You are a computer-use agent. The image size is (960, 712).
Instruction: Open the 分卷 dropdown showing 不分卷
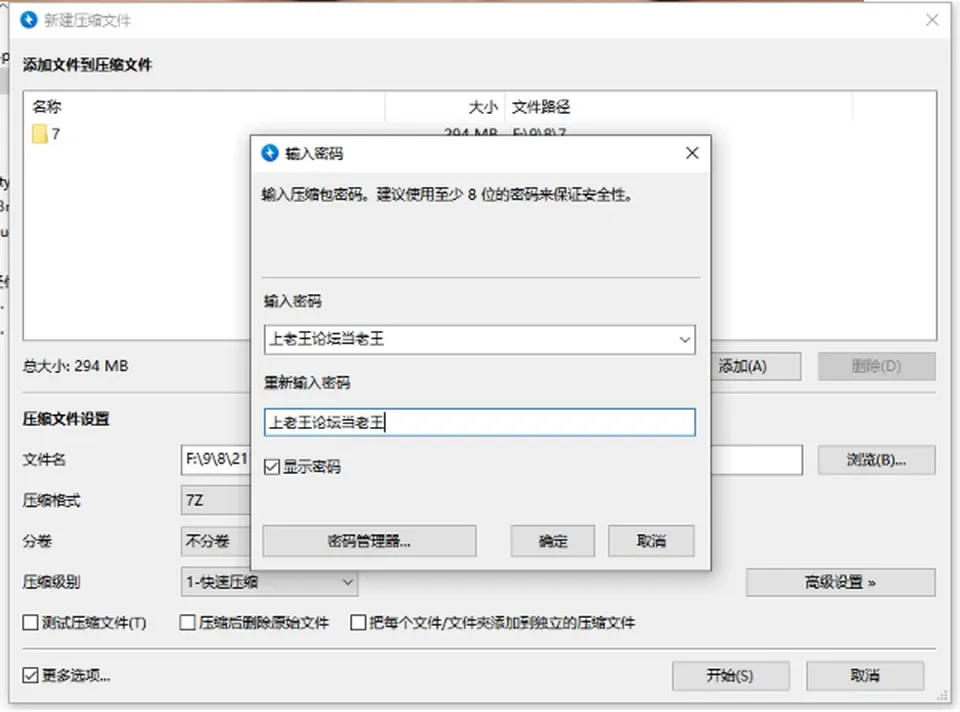[x=216, y=541]
